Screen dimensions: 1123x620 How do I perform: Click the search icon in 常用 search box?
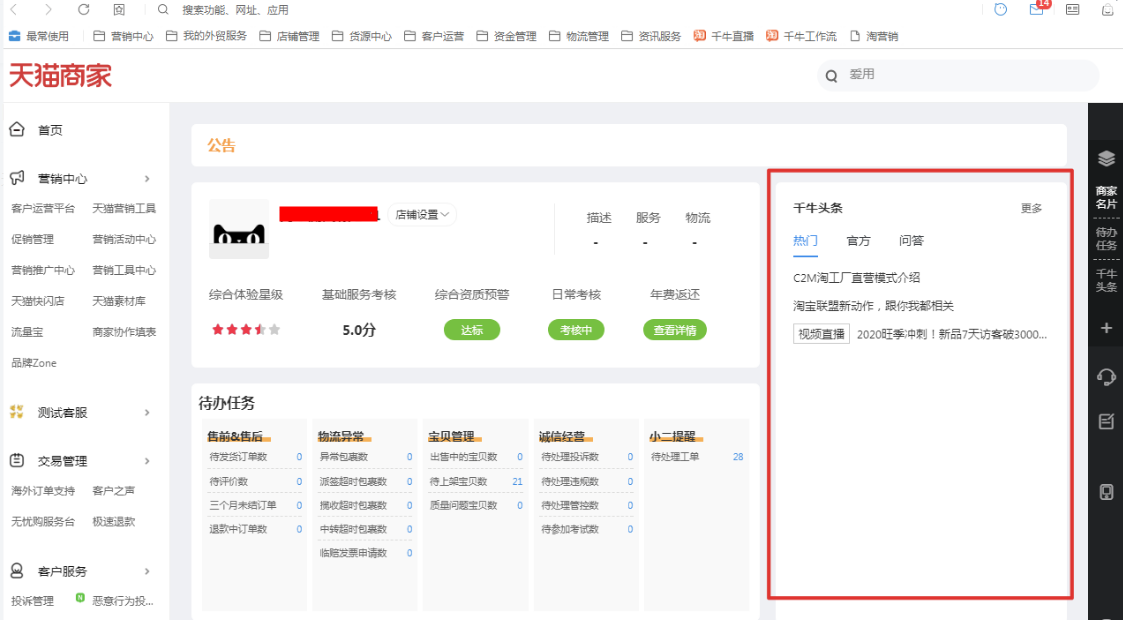(x=832, y=75)
